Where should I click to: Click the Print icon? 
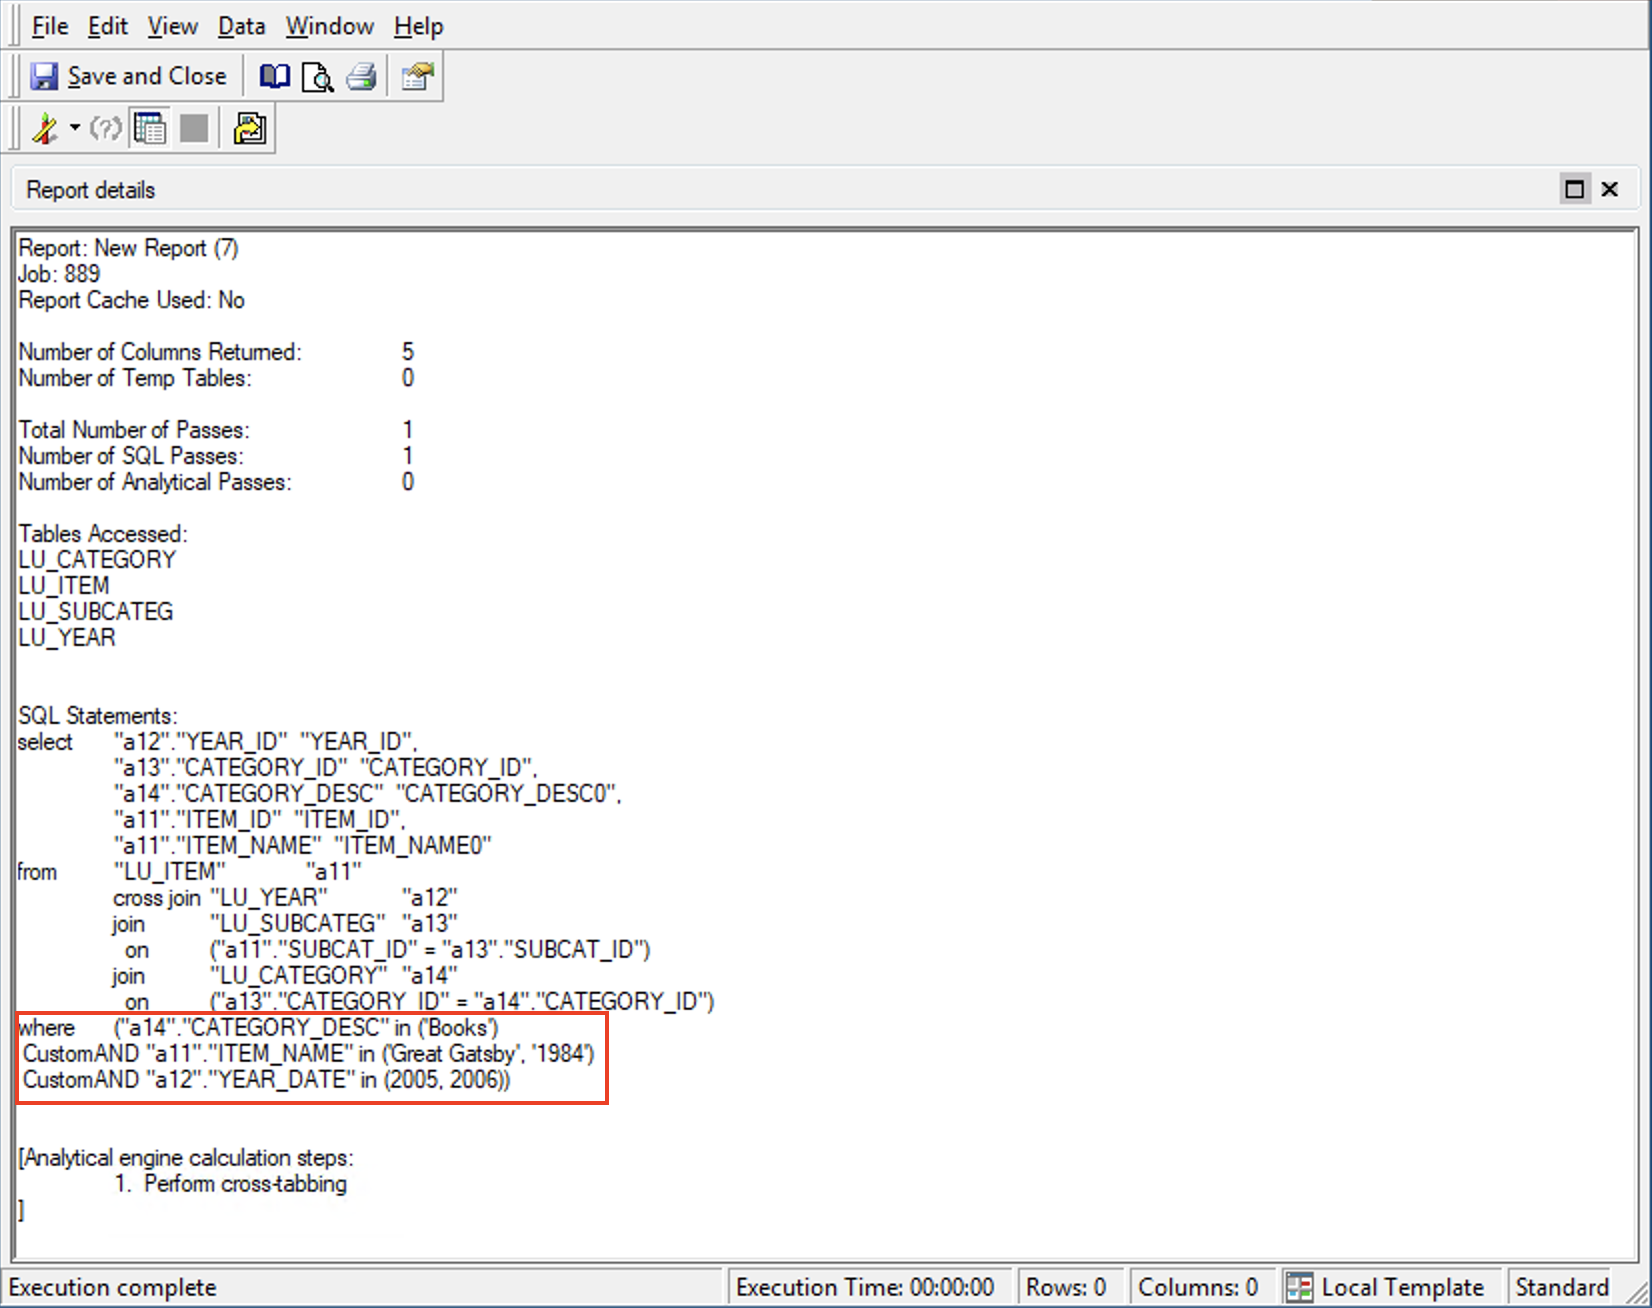[x=361, y=76]
